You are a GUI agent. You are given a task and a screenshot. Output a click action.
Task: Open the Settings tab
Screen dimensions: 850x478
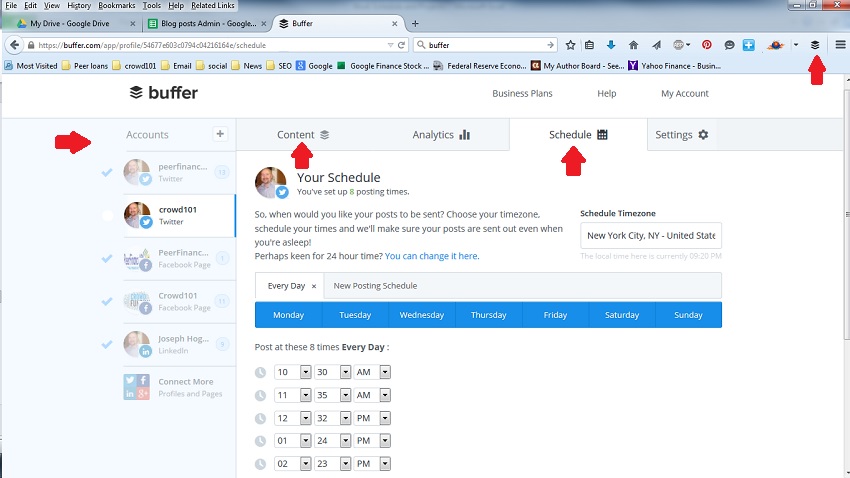[681, 134]
